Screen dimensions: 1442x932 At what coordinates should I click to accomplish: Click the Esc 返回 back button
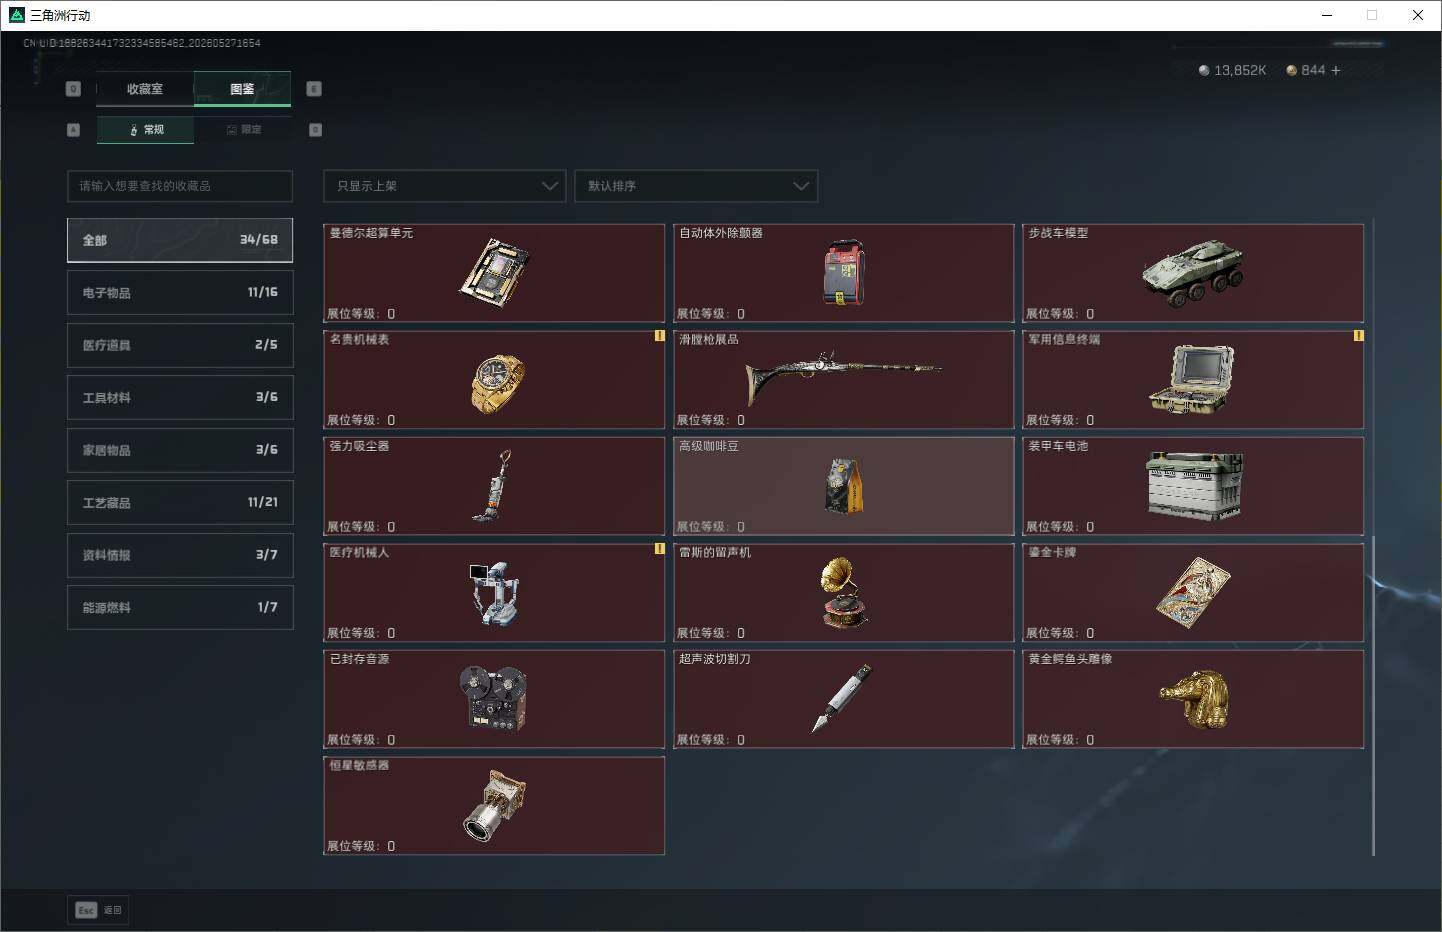(x=98, y=910)
